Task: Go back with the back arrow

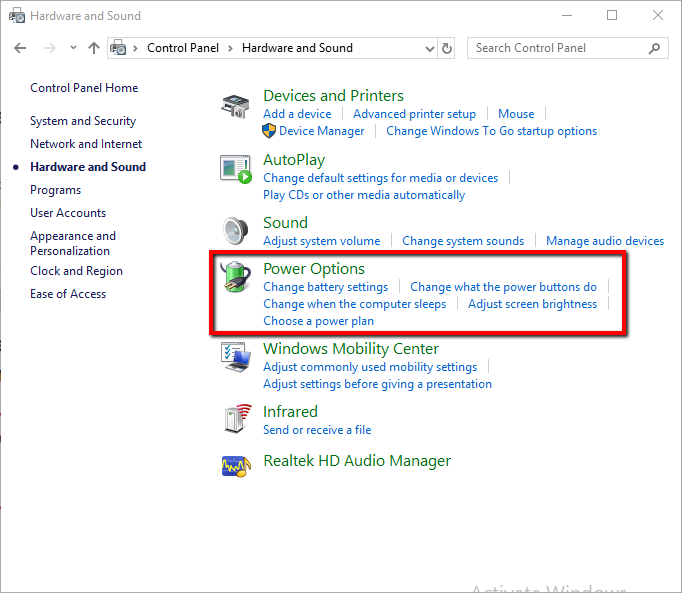Action: click(x=20, y=48)
